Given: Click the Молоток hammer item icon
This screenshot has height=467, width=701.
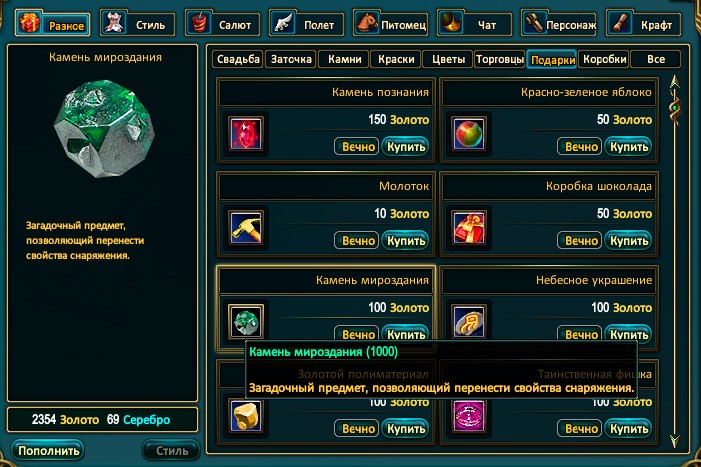Looking at the screenshot, I should coord(245,227).
